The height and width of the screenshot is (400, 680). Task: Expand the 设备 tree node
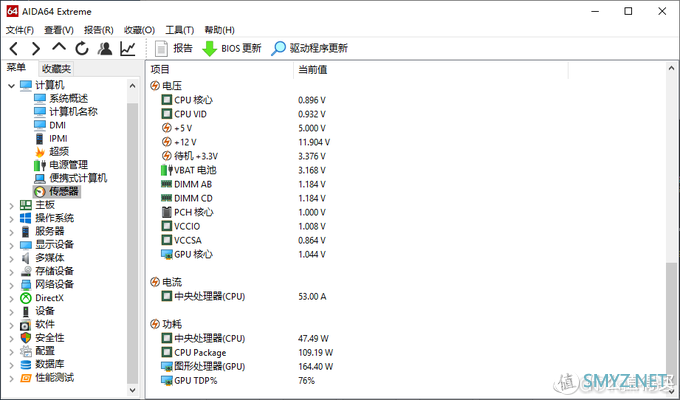click(11, 312)
